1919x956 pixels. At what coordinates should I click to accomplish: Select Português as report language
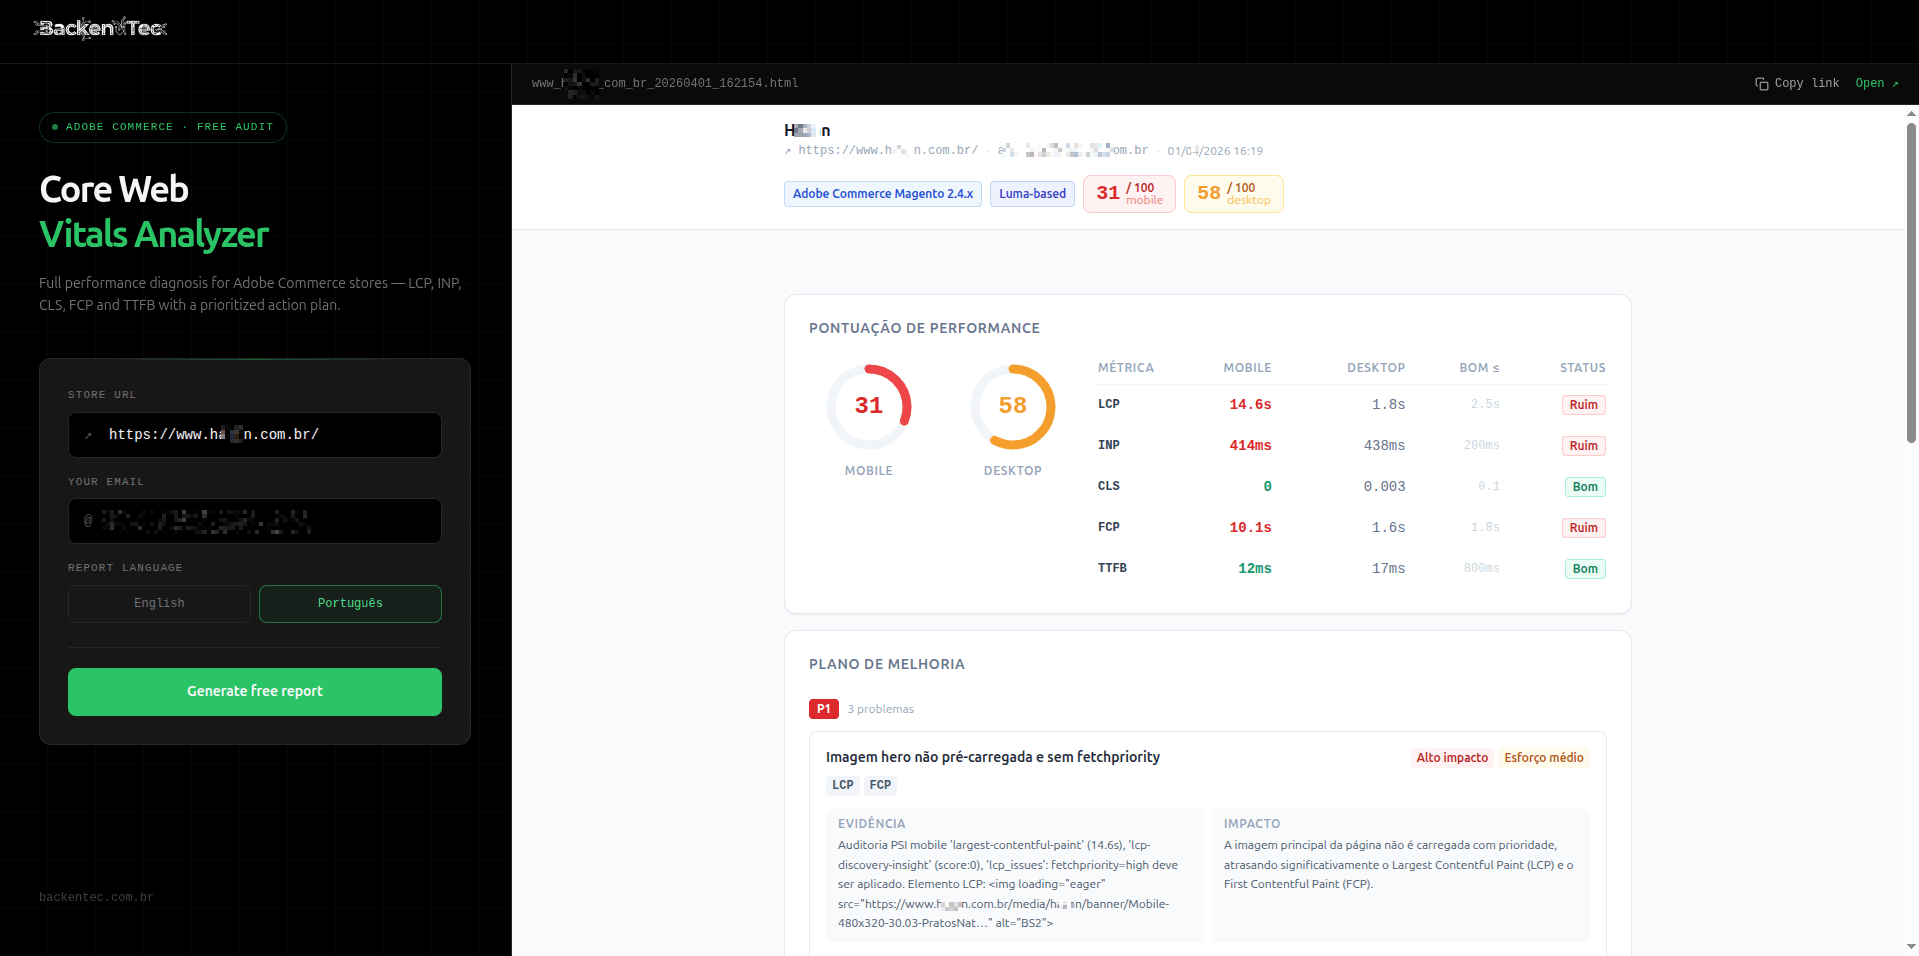click(349, 603)
